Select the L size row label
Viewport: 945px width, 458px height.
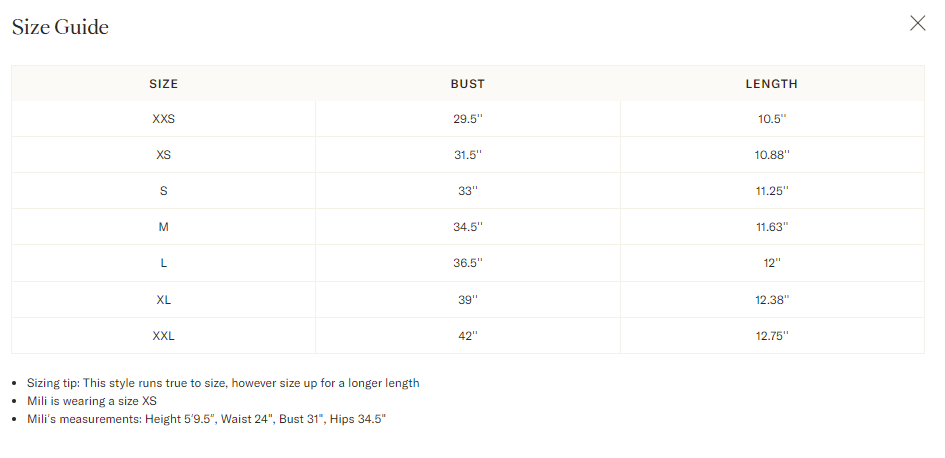pos(163,263)
